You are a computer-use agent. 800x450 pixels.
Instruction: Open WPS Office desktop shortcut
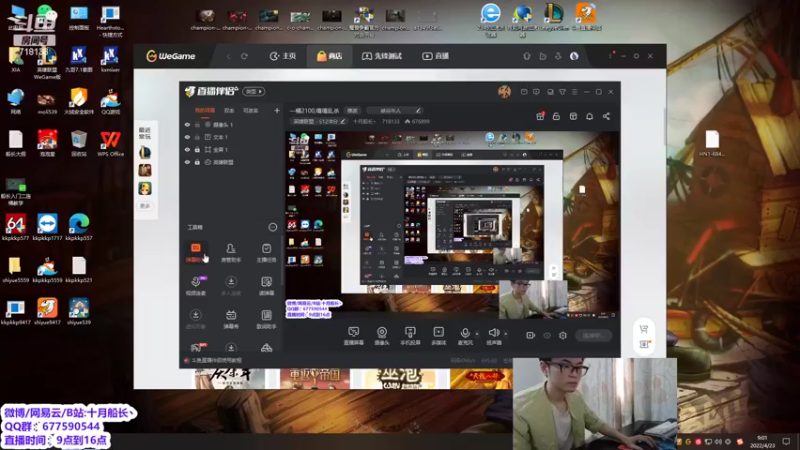coord(110,143)
